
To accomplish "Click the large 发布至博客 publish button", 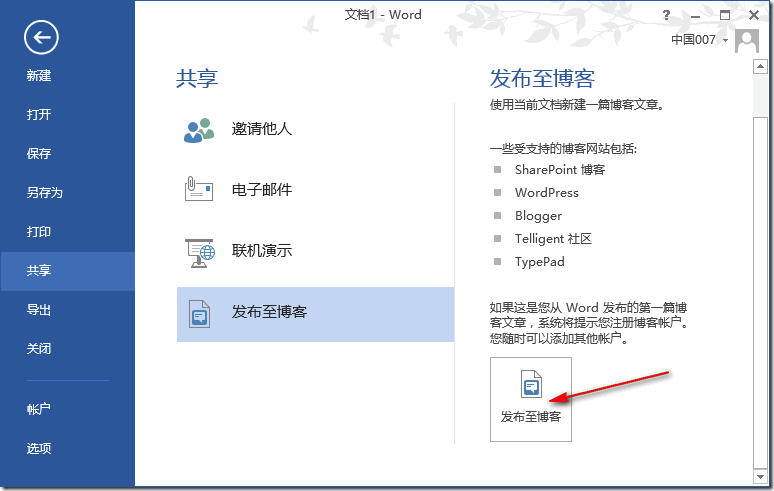I will tap(531, 399).
